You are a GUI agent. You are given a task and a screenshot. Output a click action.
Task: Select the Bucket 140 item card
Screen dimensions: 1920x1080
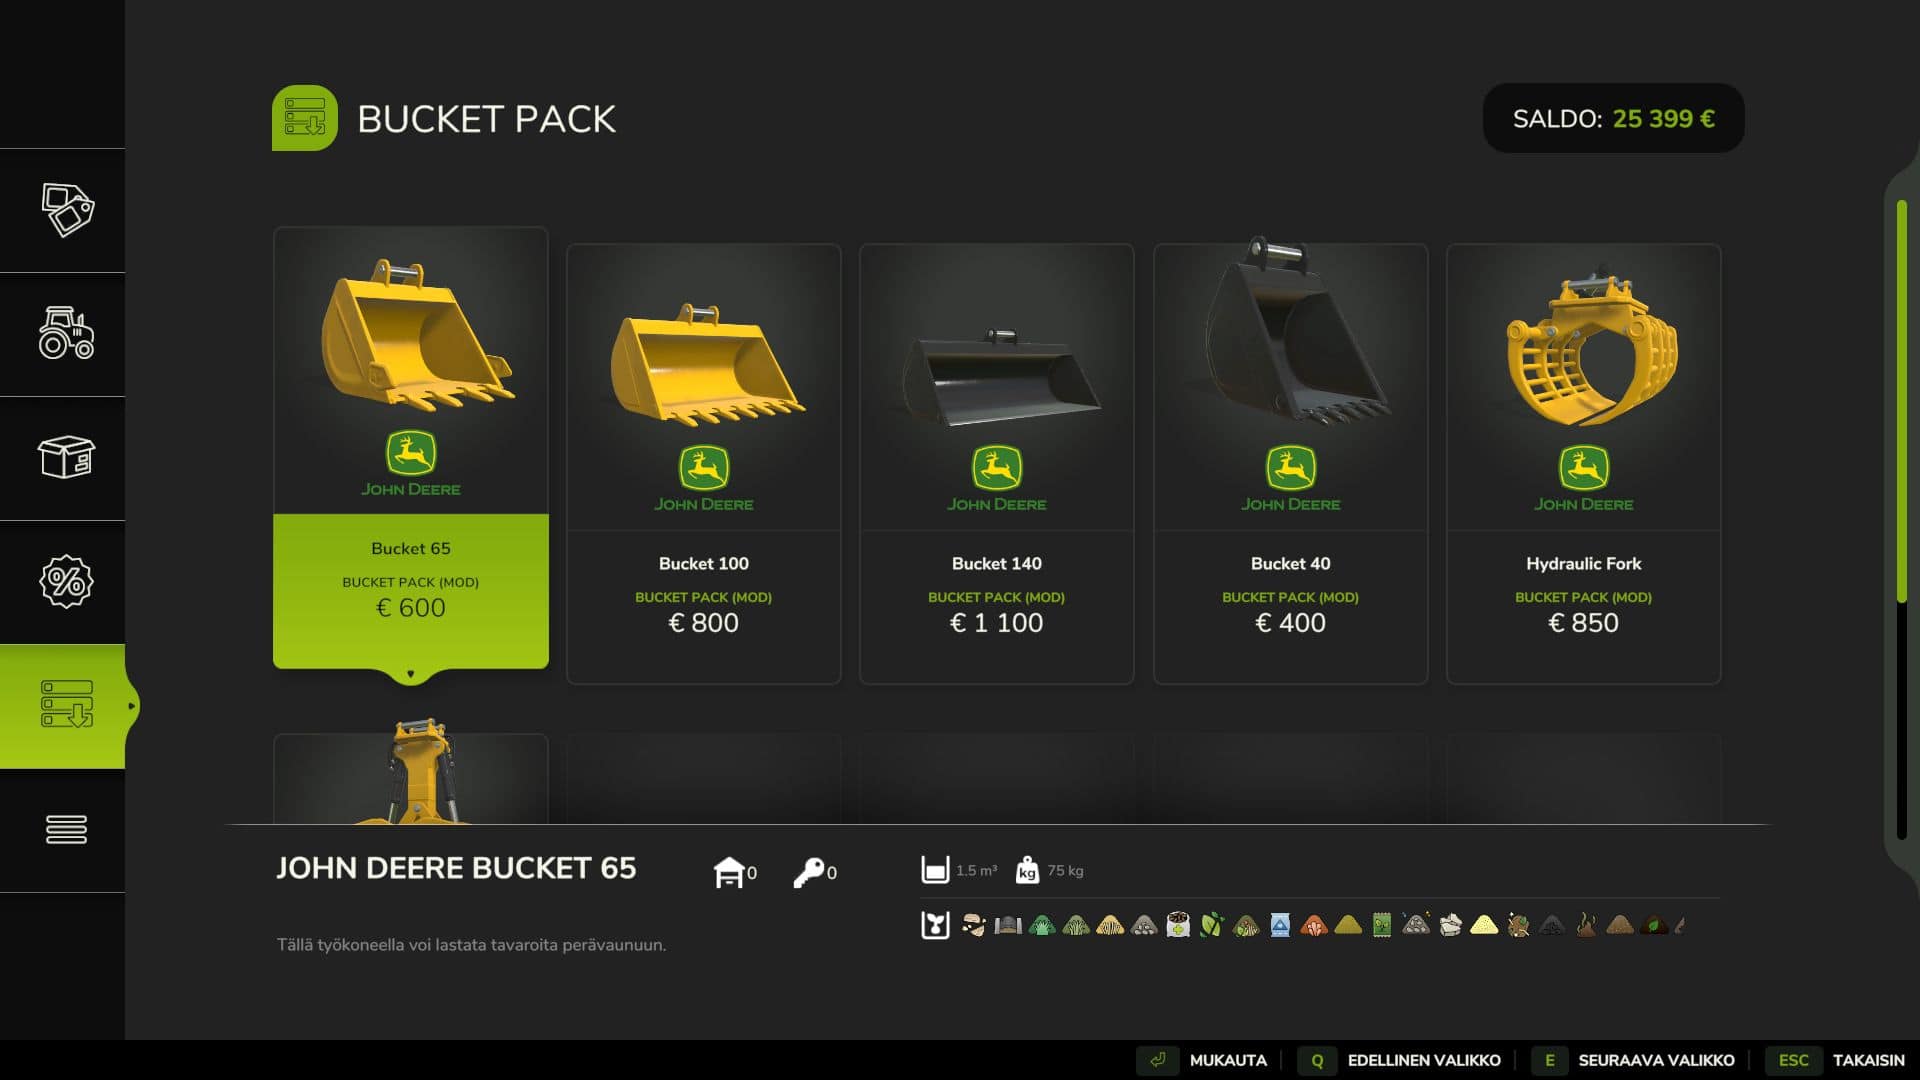997,464
